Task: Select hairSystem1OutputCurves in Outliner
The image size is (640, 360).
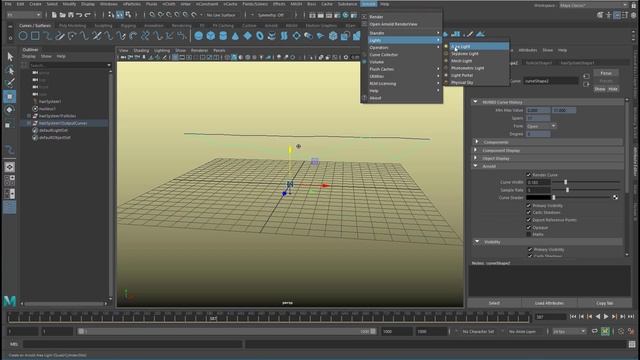Action: pyautogui.click(x=63, y=123)
